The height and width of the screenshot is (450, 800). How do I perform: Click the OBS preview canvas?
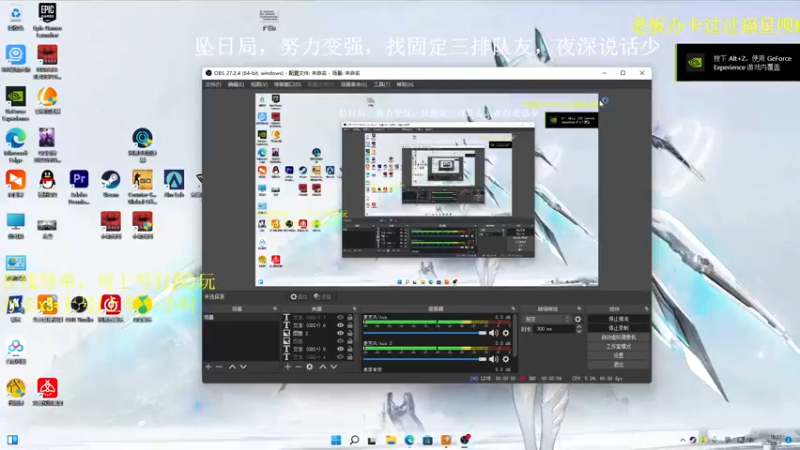tap(427, 189)
